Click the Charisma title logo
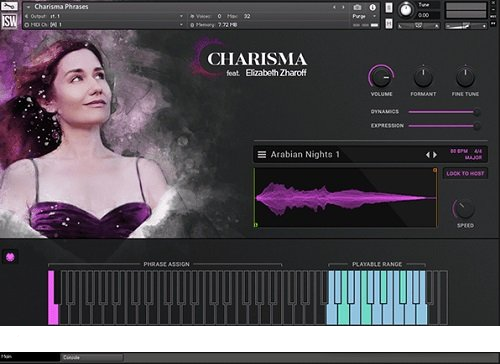Viewport: 500px width, 364px height. [x=257, y=59]
